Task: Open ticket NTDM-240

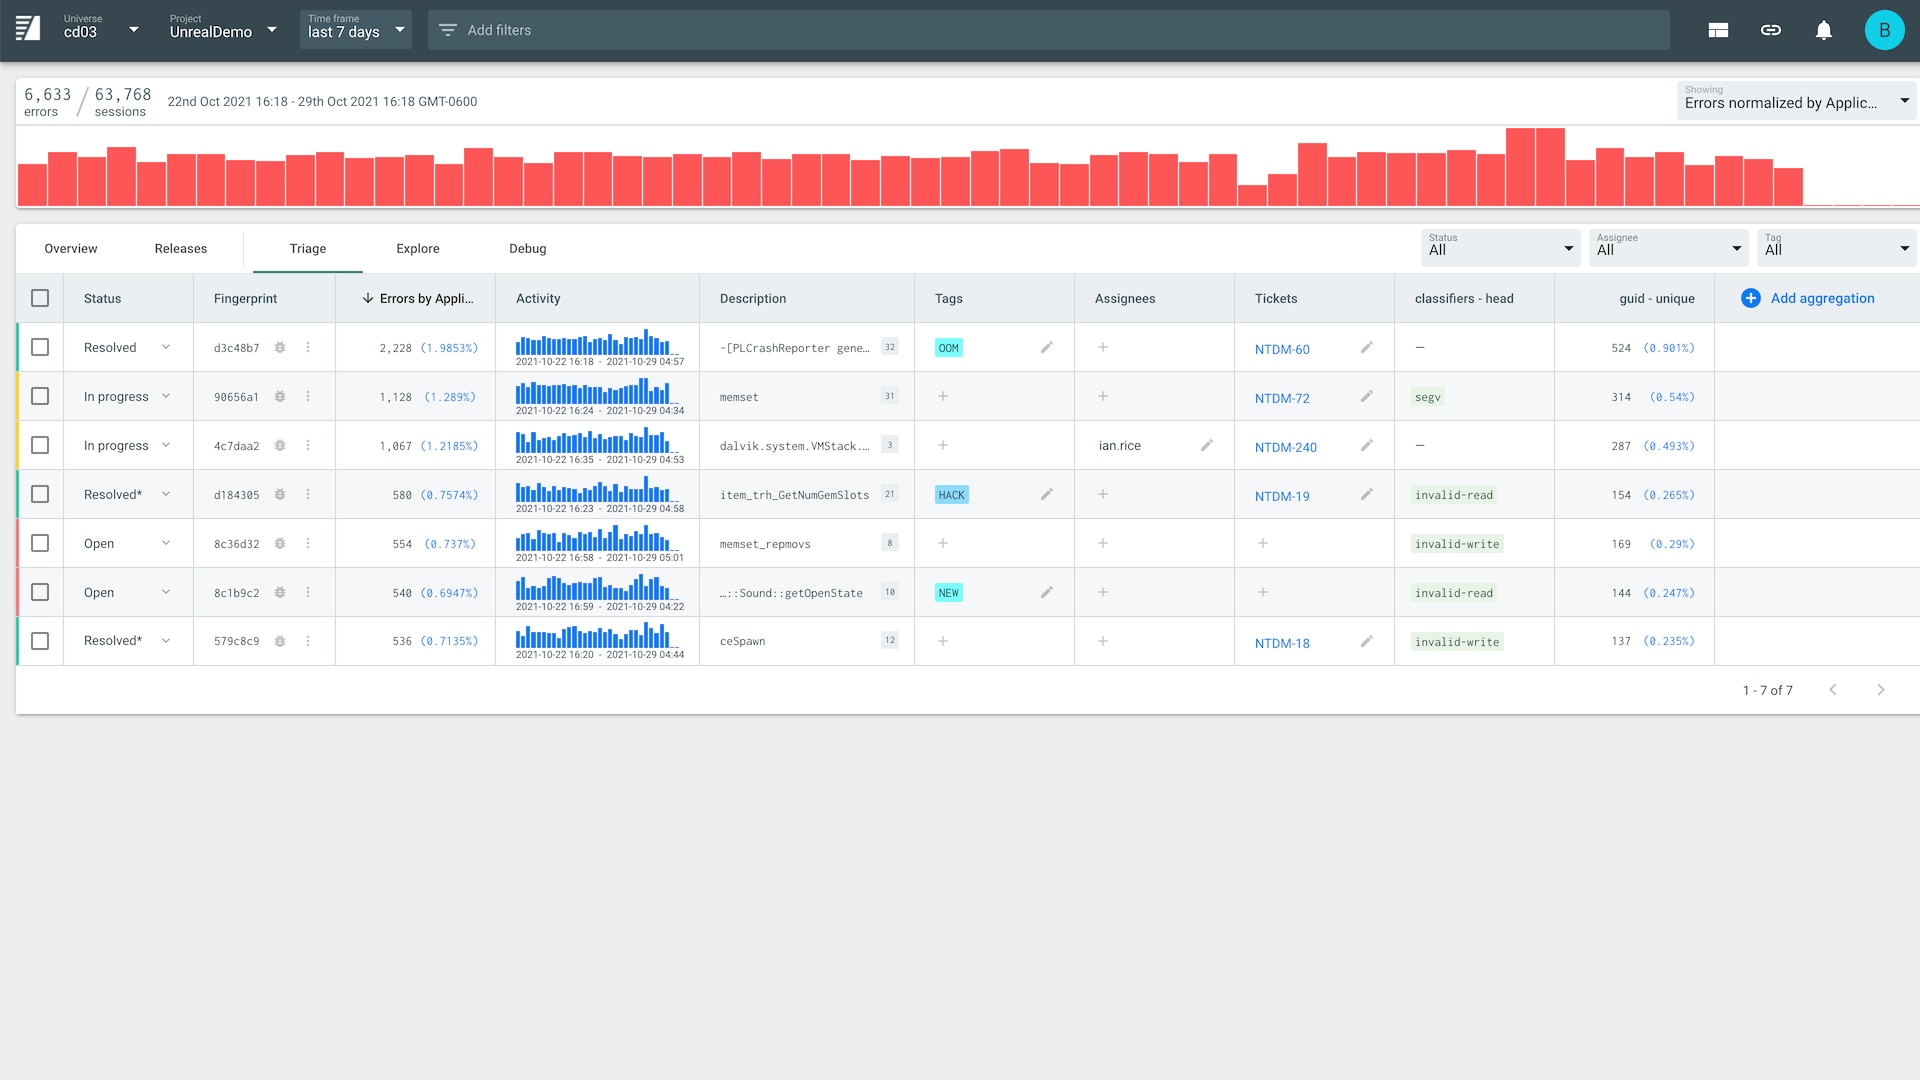Action: click(1285, 447)
